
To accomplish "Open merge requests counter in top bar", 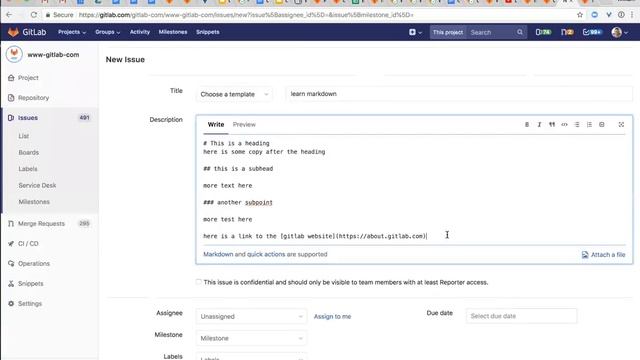I will tap(567, 32).
